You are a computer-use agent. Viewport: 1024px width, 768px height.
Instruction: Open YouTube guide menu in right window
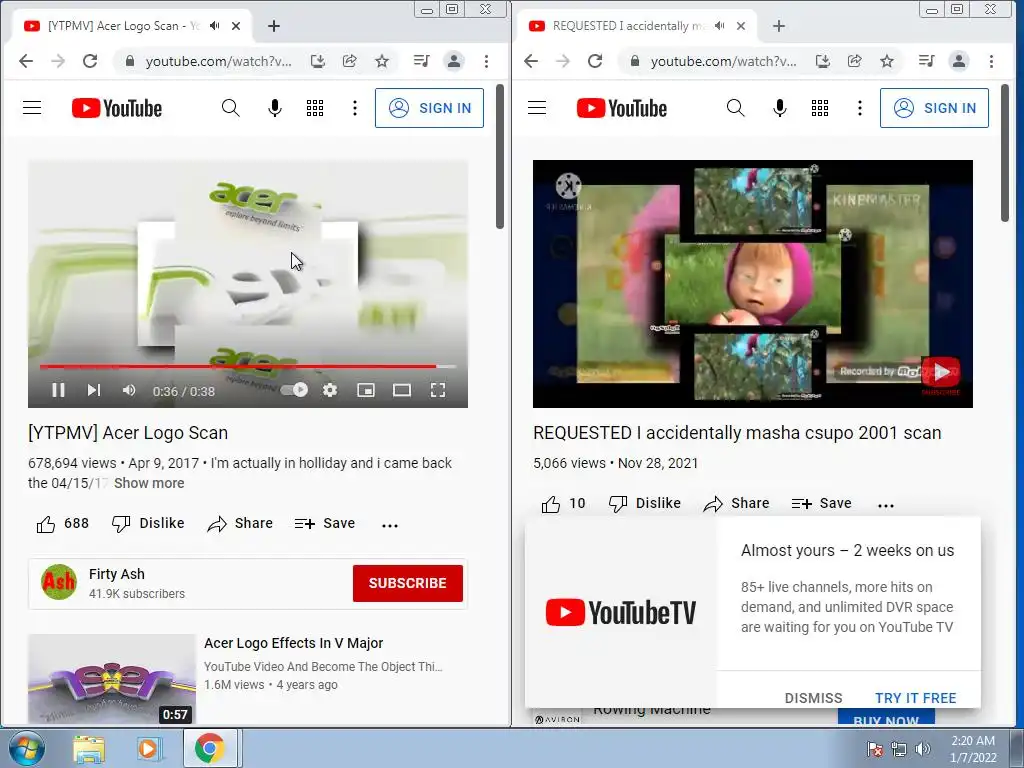(x=537, y=108)
